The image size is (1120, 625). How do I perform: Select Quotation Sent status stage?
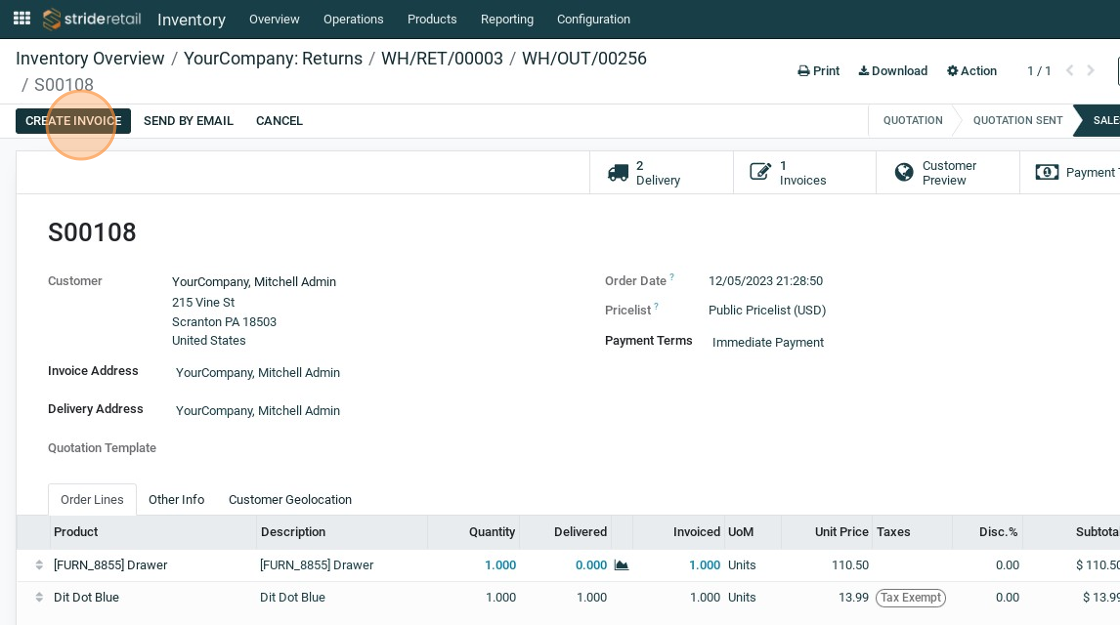pos(1017,121)
